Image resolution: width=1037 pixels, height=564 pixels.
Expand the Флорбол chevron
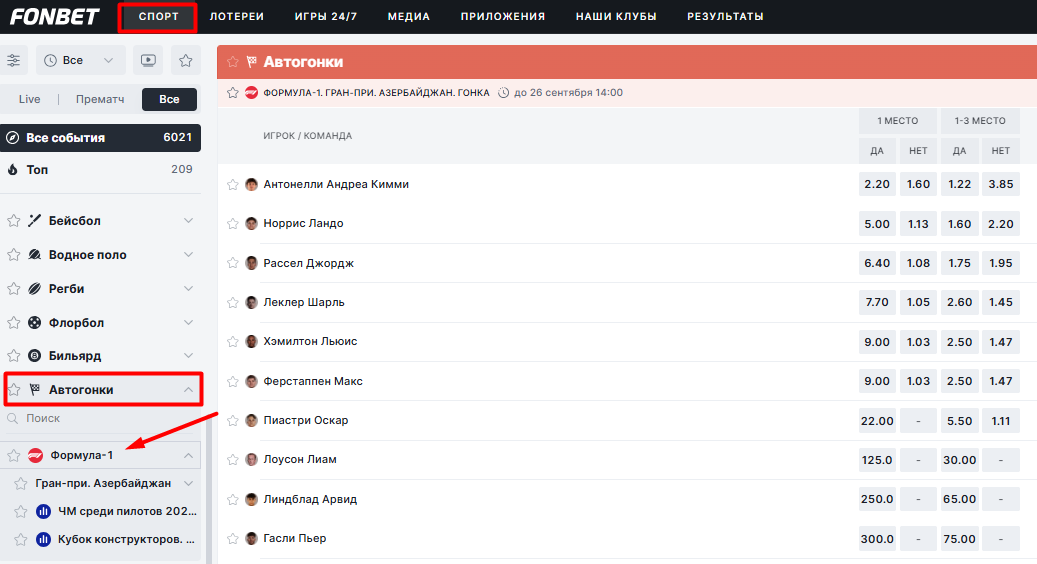coord(188,323)
